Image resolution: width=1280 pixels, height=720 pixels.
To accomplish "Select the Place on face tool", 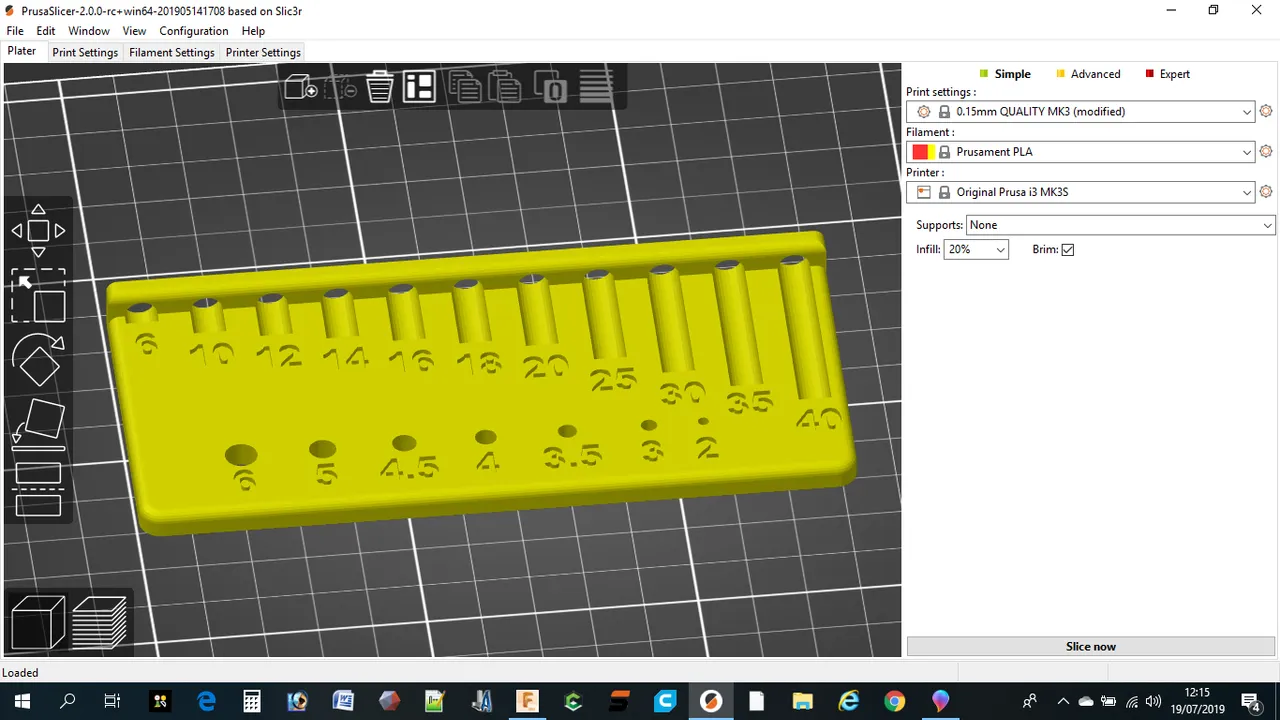I will pyautogui.click(x=38, y=425).
